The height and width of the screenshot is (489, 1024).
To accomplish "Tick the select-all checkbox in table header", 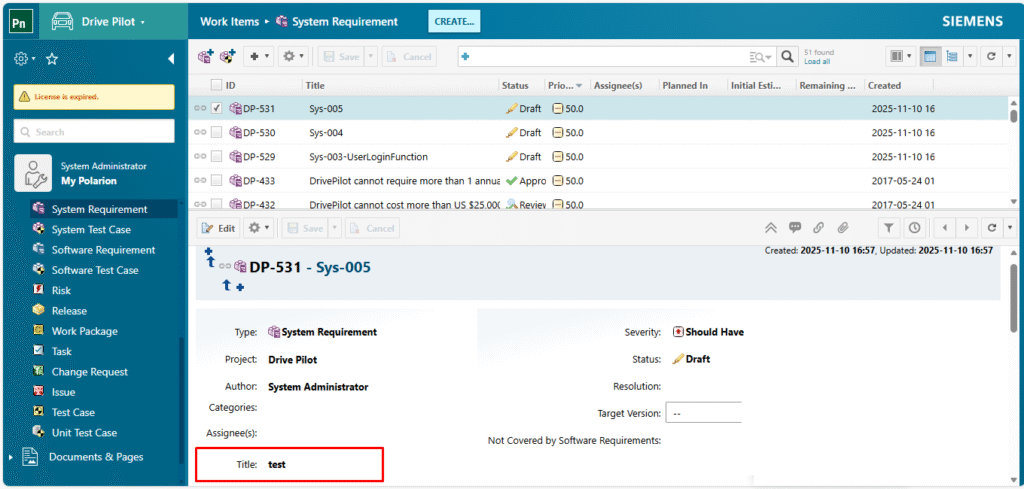I will [x=217, y=85].
